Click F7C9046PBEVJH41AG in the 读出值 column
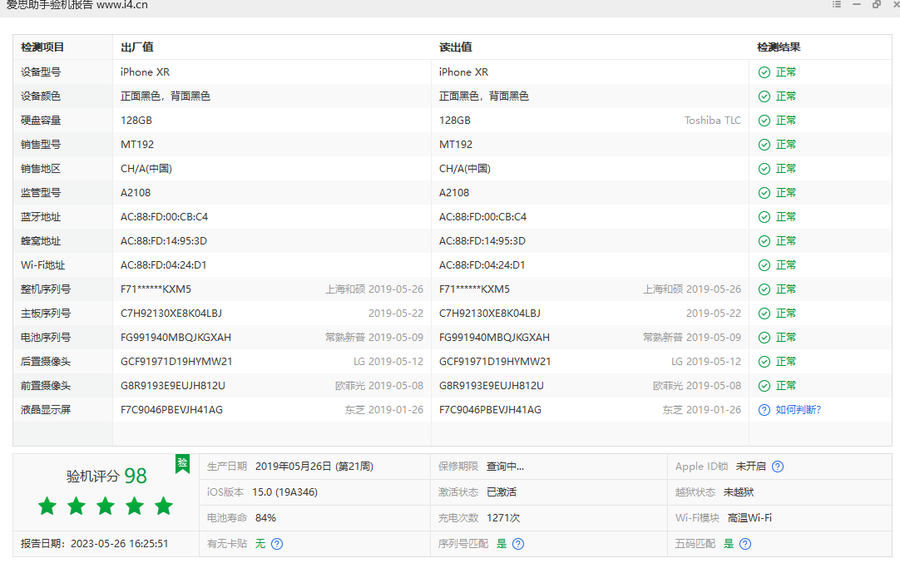 point(490,410)
